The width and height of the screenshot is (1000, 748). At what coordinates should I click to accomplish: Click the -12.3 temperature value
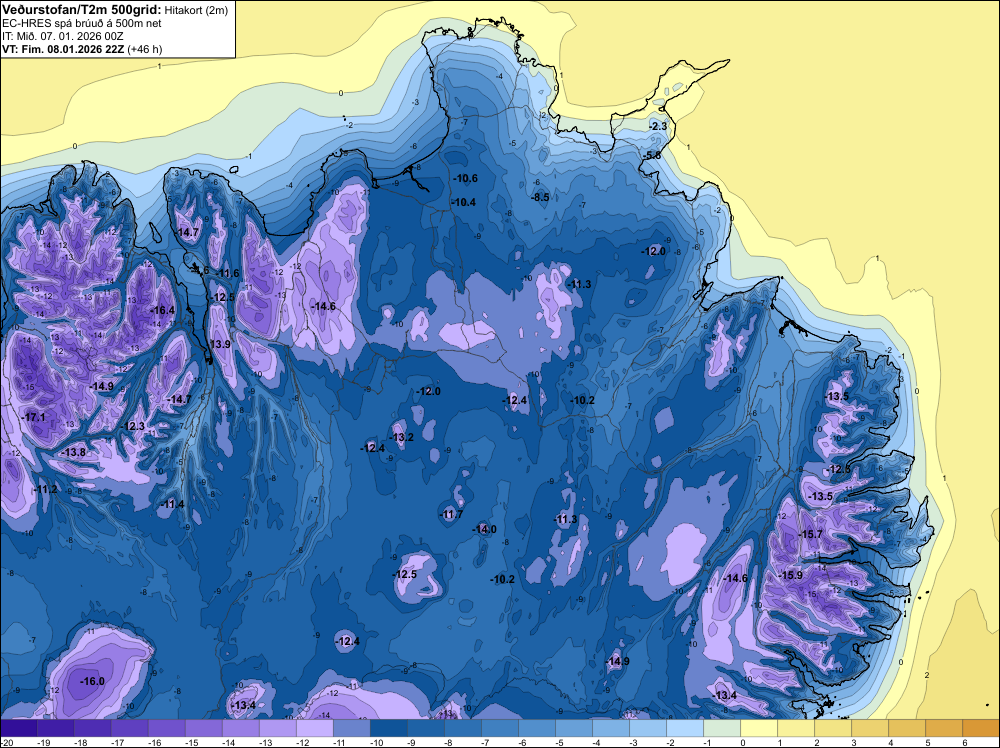133,426
